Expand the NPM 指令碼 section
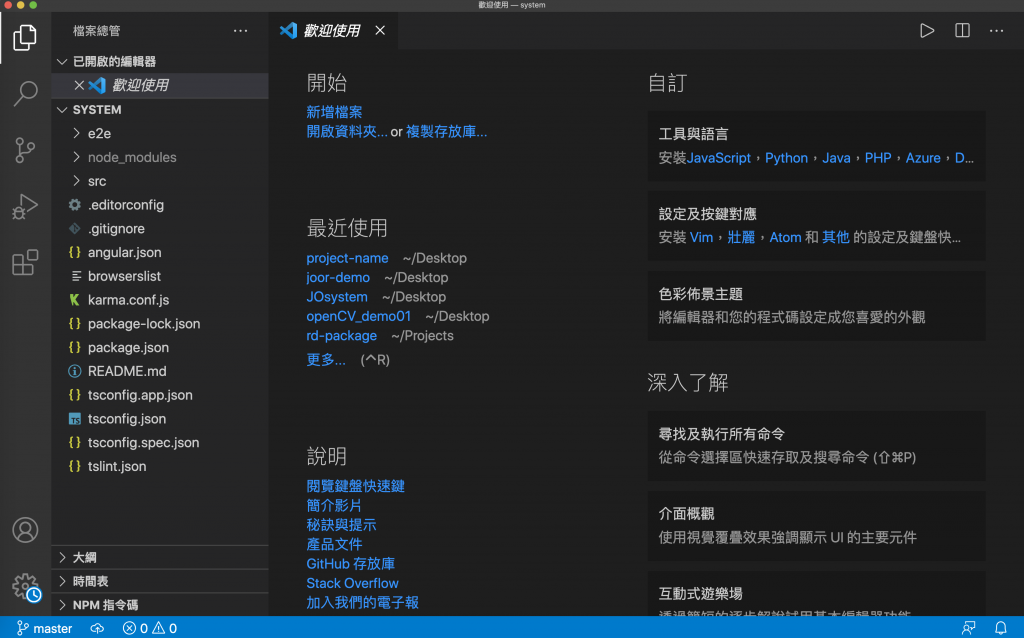 [x=160, y=605]
